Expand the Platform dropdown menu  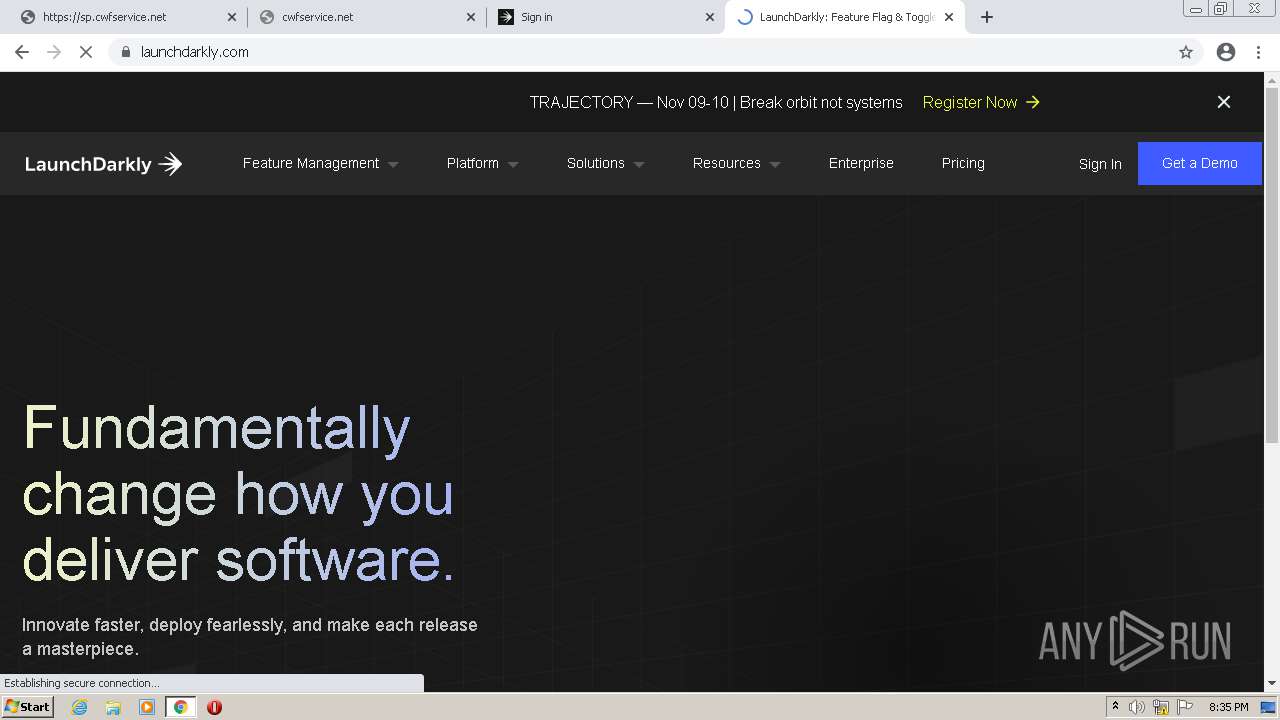coord(483,163)
